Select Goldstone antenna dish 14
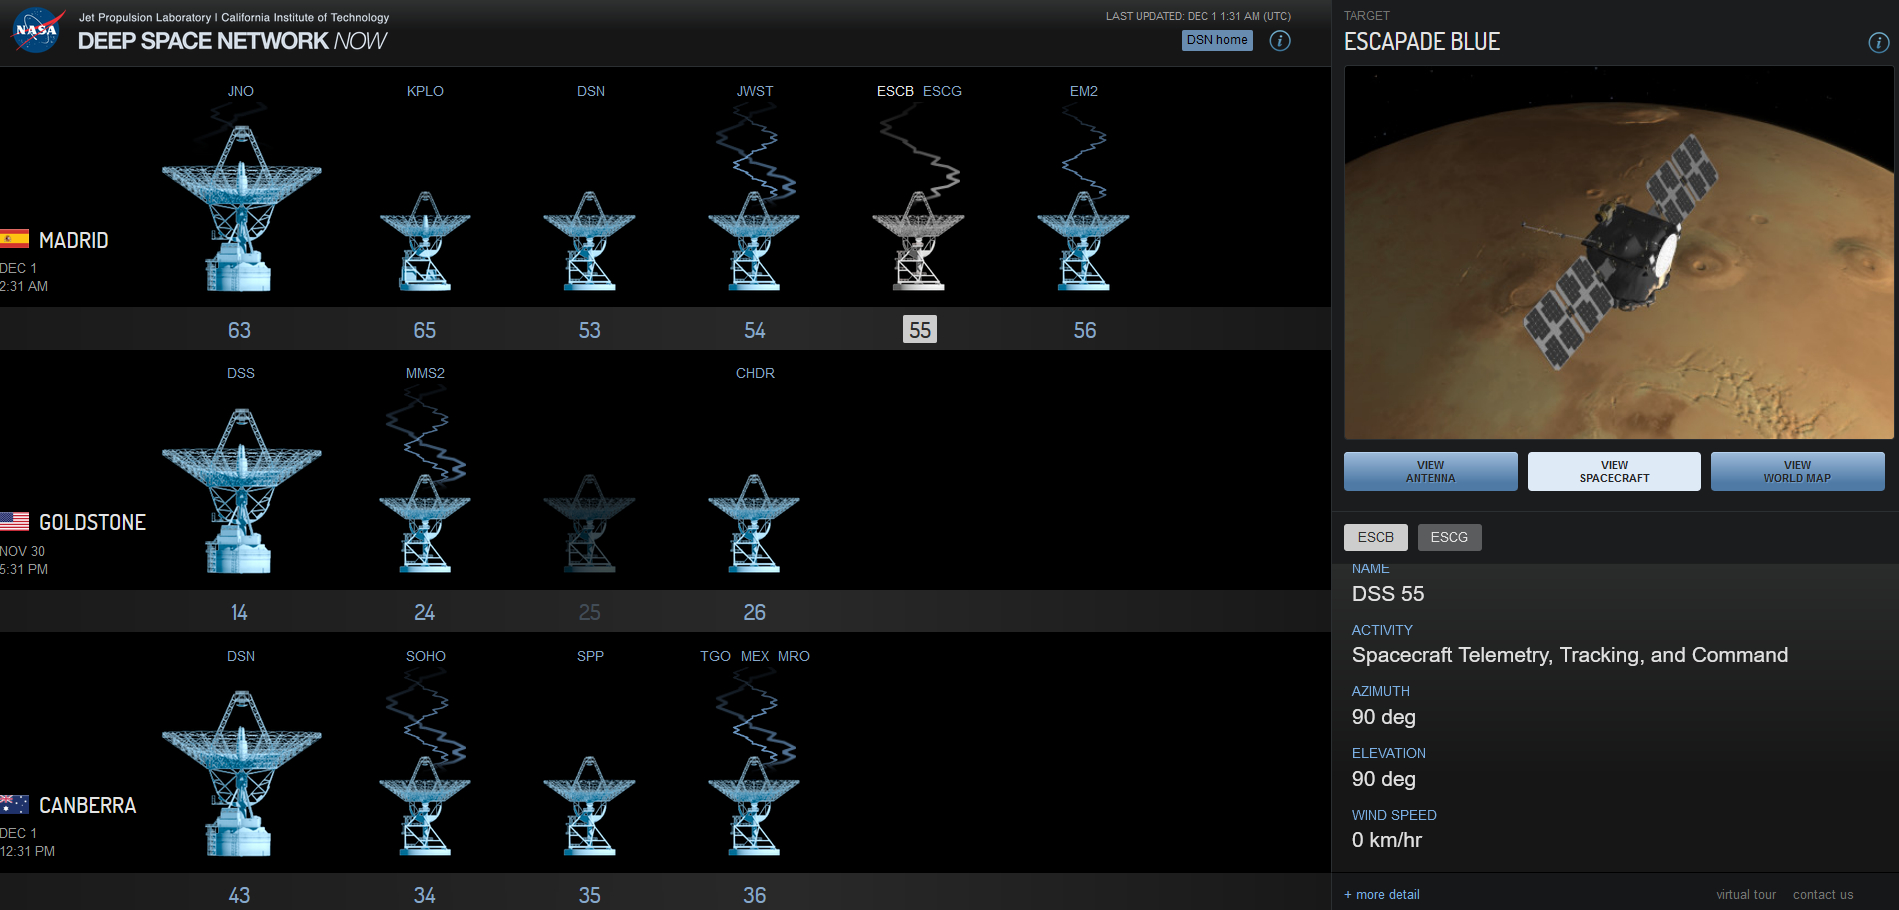Image resolution: width=1899 pixels, height=910 pixels. 241,492
